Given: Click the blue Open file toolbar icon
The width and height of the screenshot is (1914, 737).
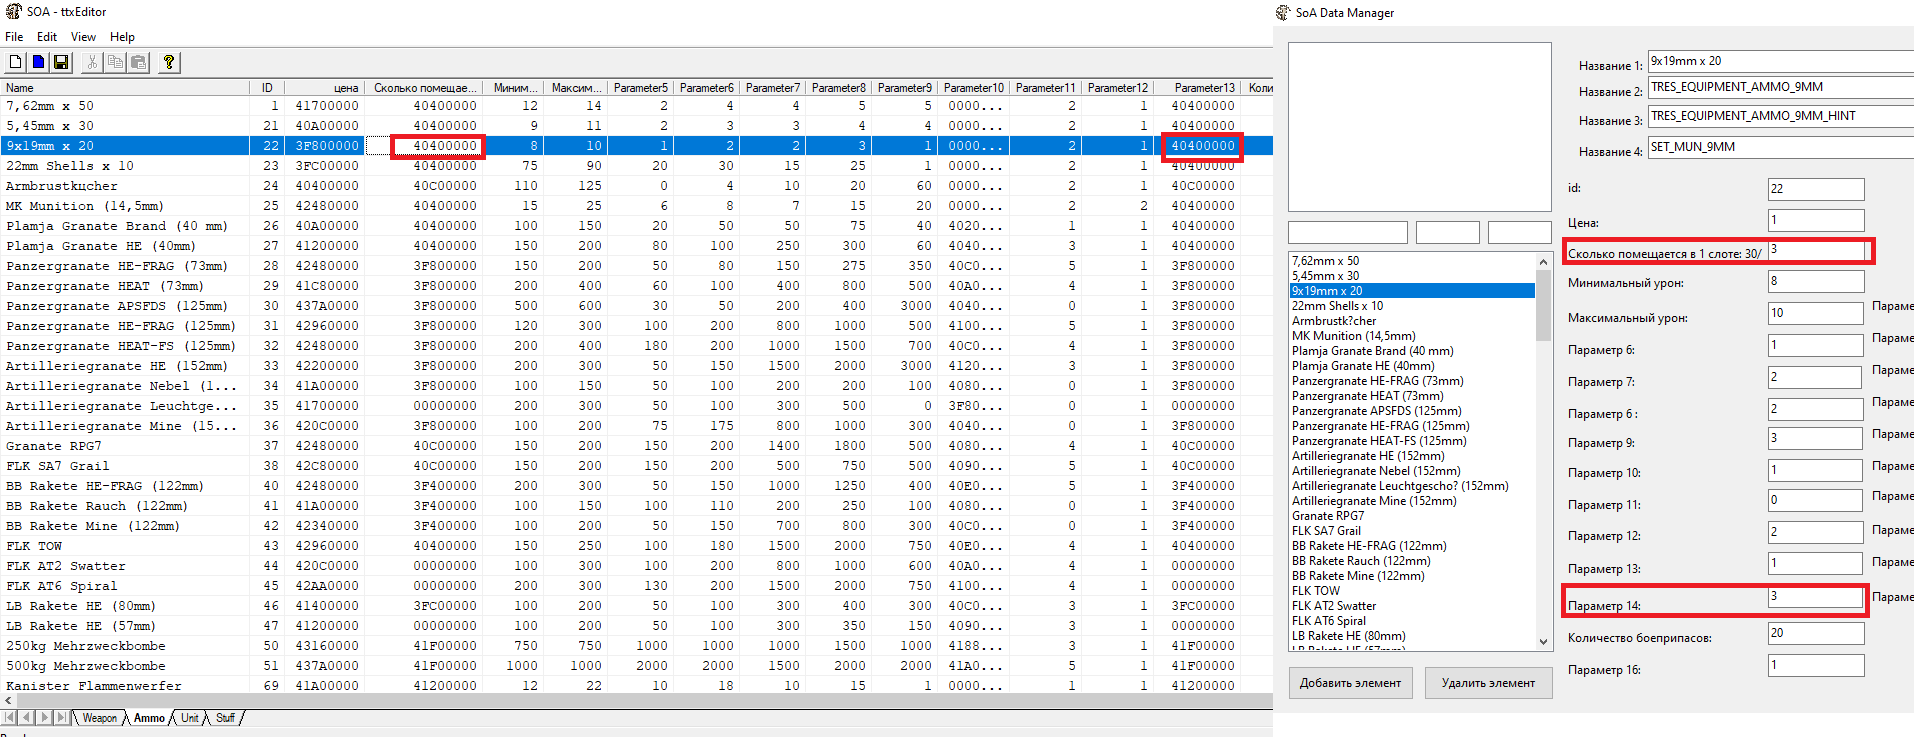Looking at the screenshot, I should pos(38,62).
